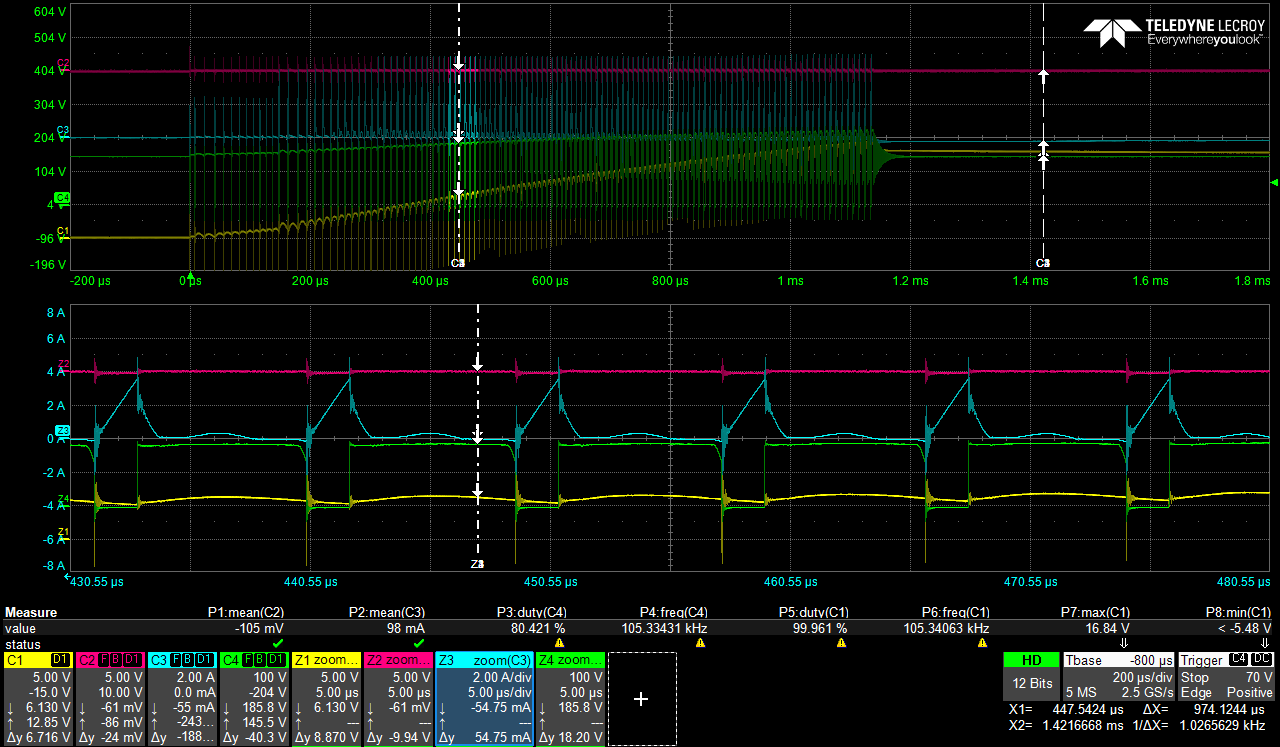This screenshot has width=1280, height=747.
Task: Open the C4 channel descriptor box
Action: (x=254, y=699)
